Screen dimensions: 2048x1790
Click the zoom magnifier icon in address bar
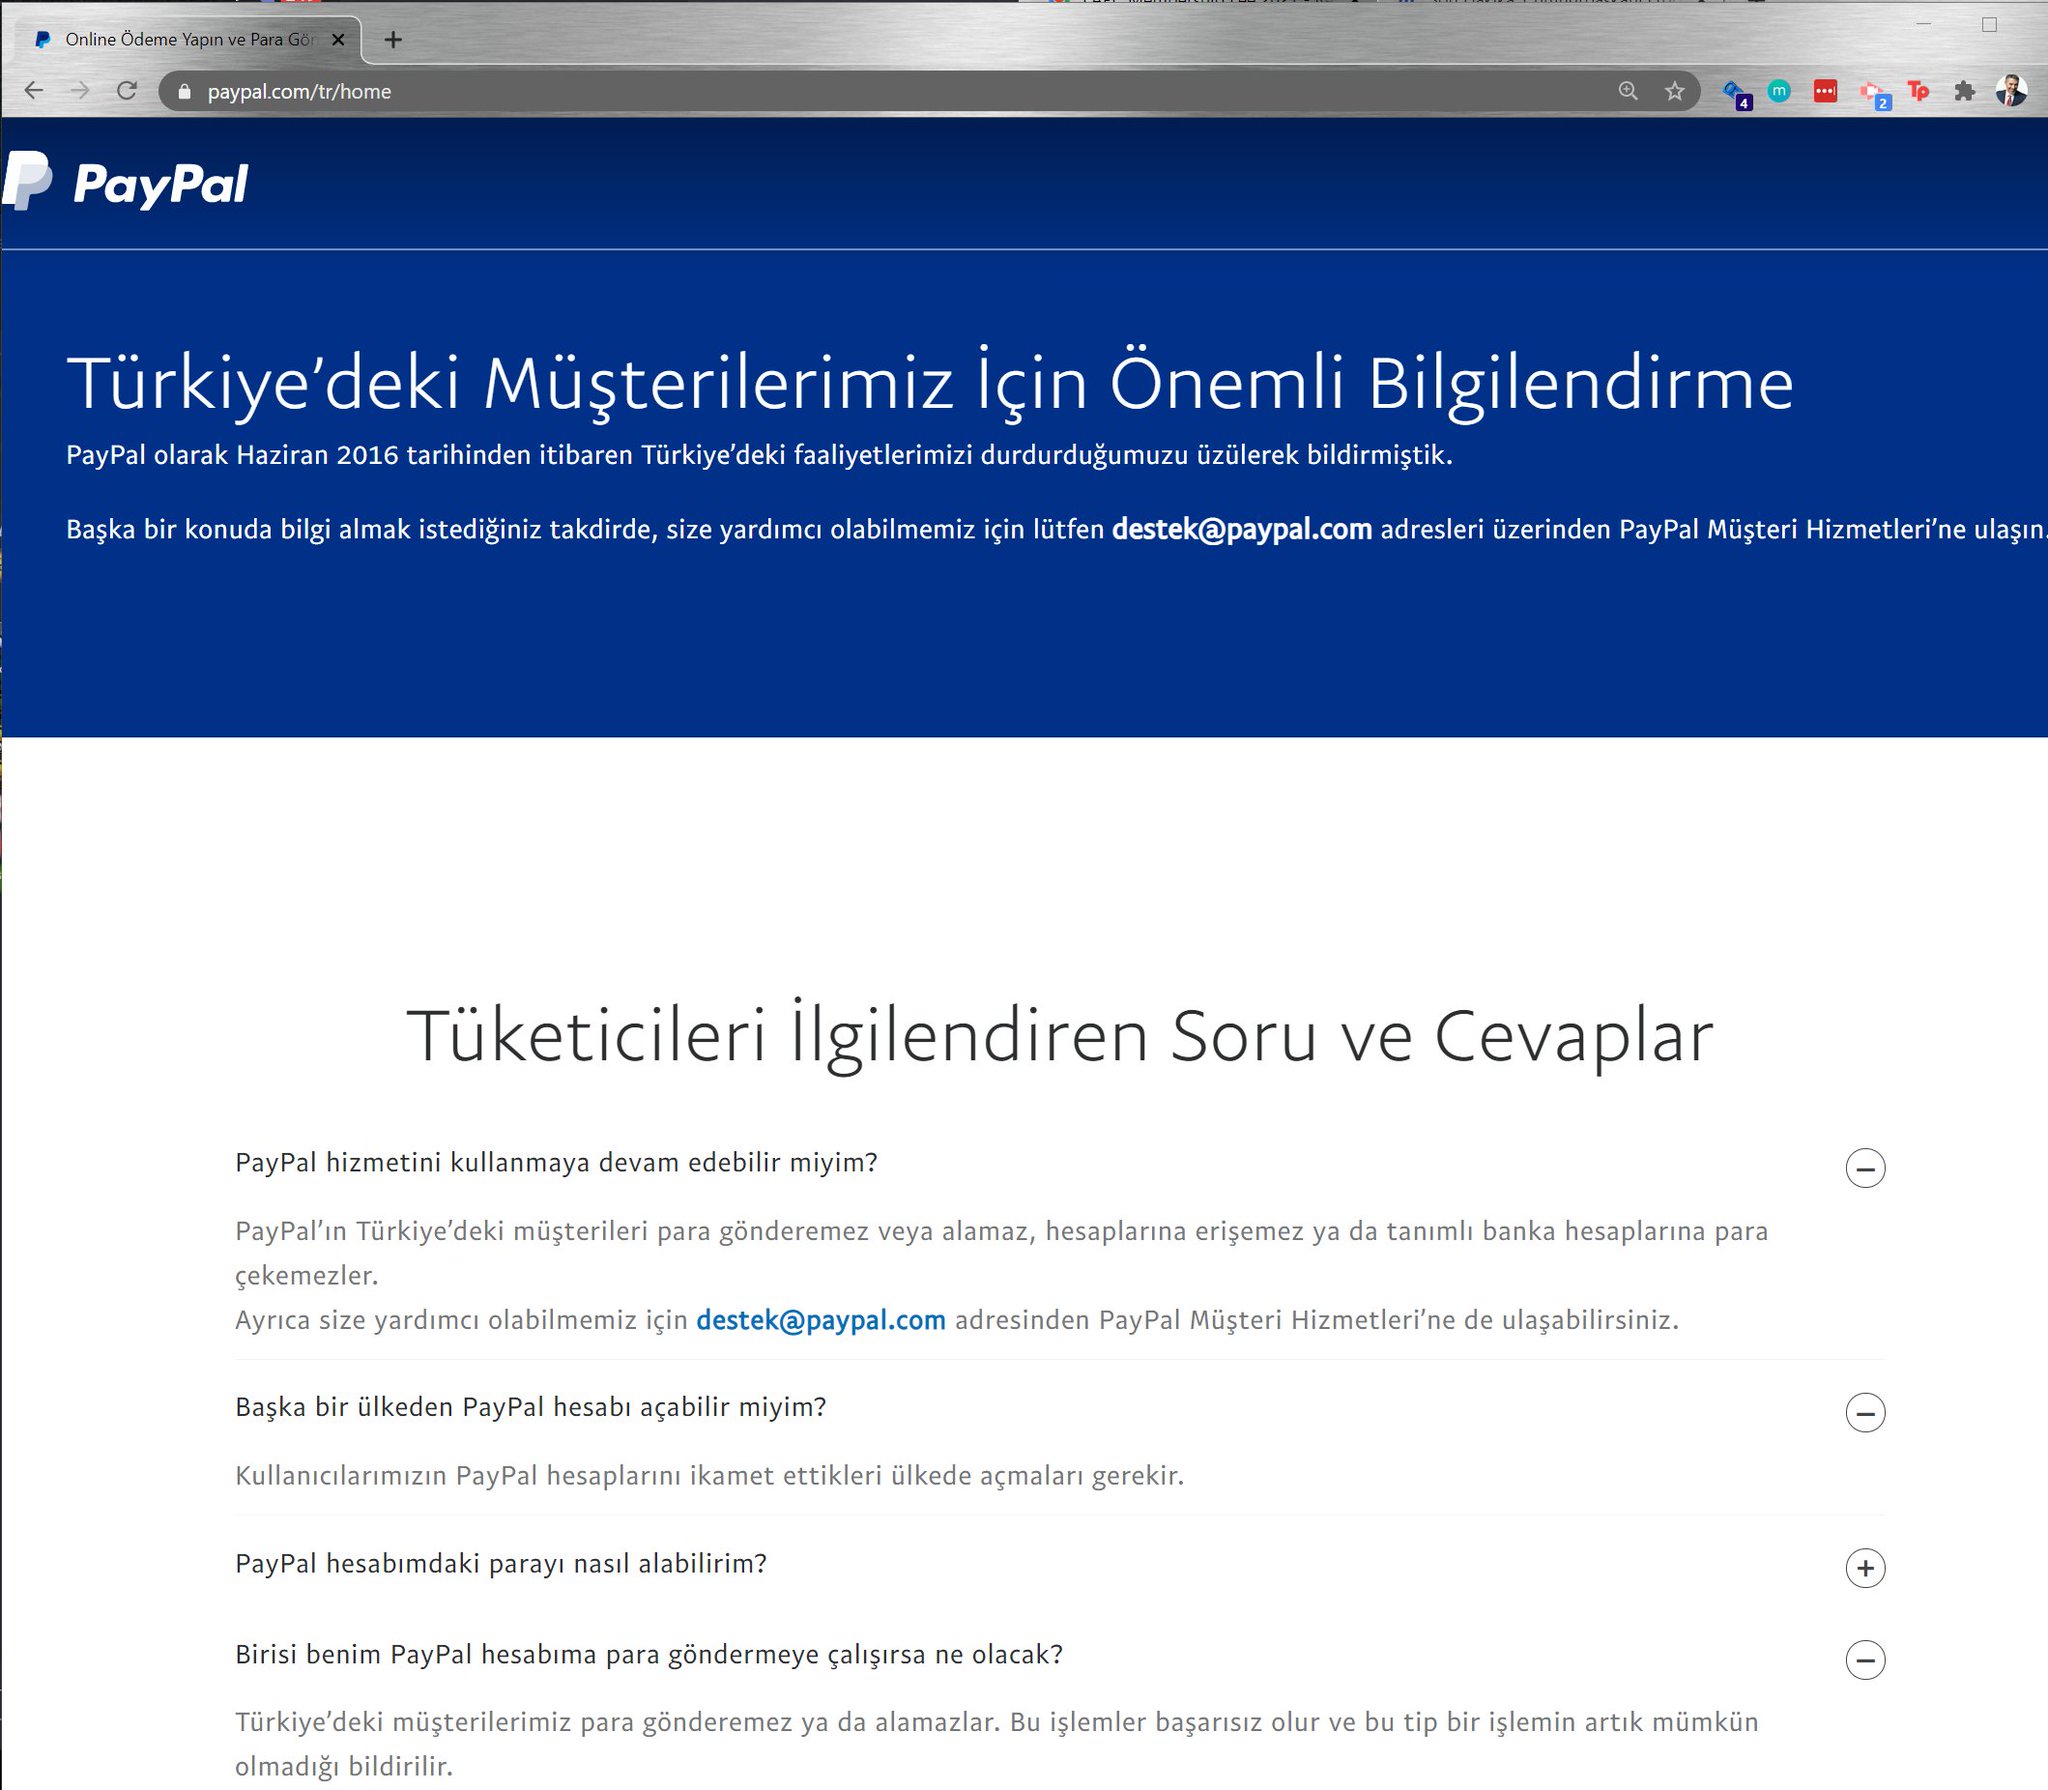(x=1628, y=92)
